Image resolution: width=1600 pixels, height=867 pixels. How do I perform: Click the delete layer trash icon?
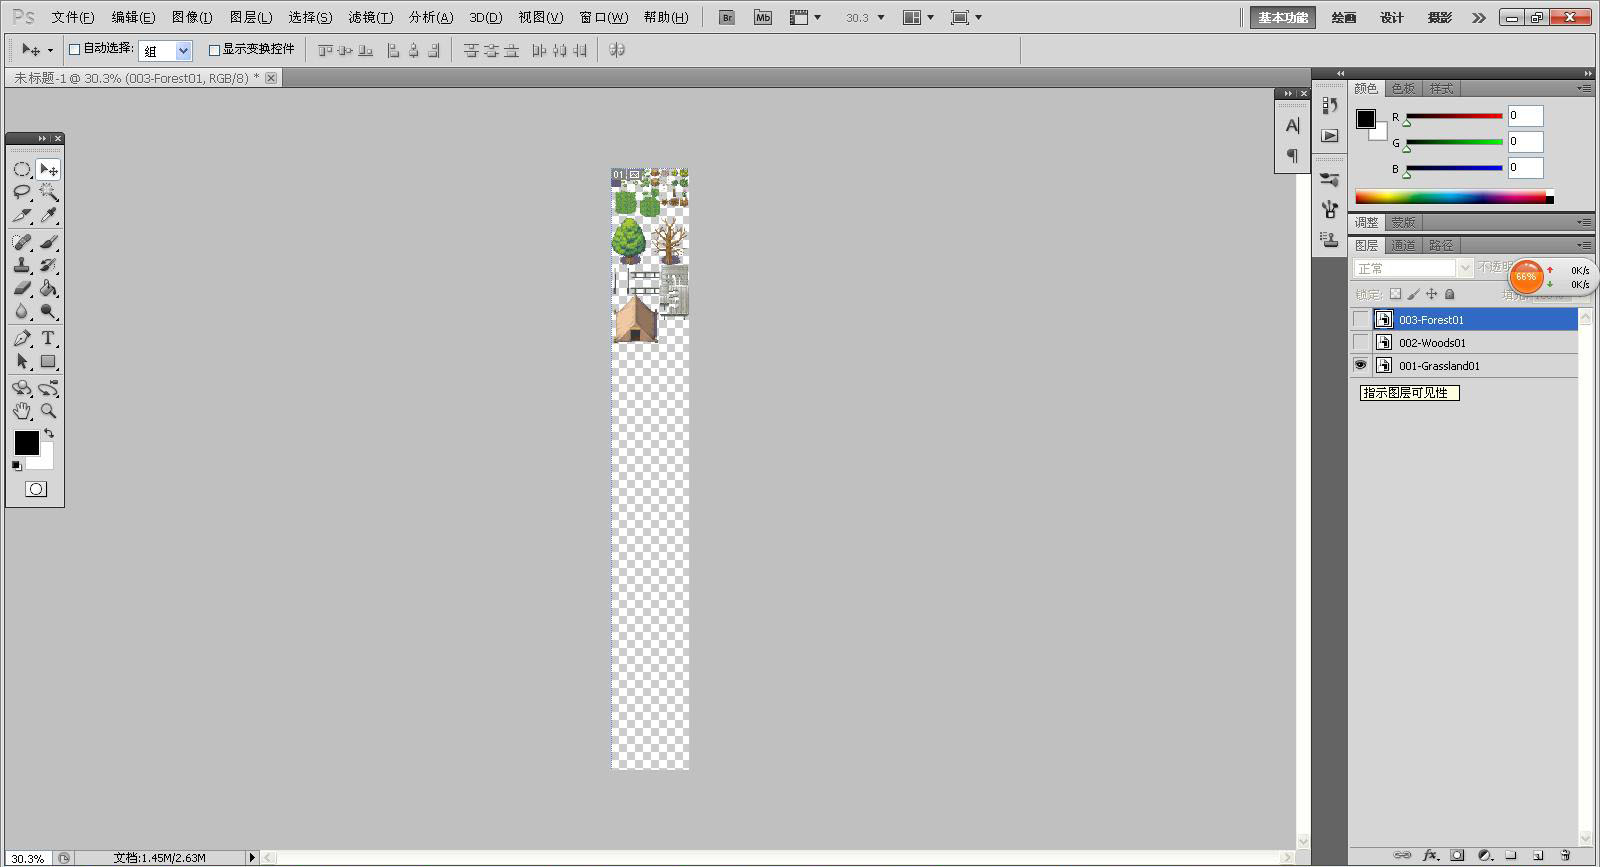(1565, 855)
